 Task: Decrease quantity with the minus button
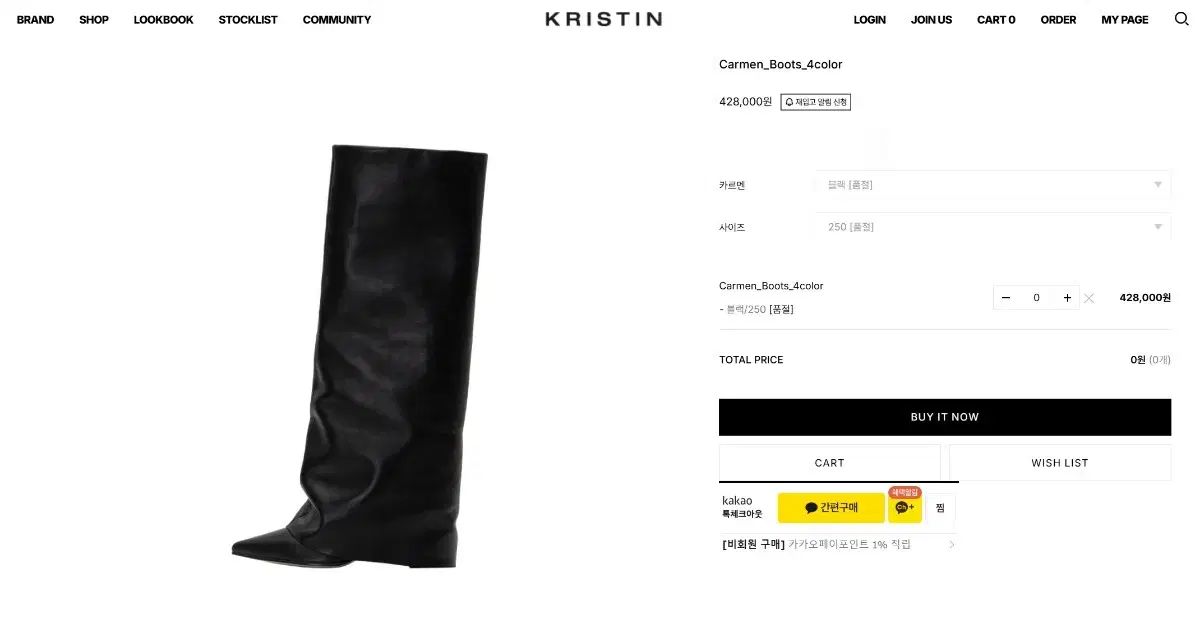click(x=1006, y=298)
